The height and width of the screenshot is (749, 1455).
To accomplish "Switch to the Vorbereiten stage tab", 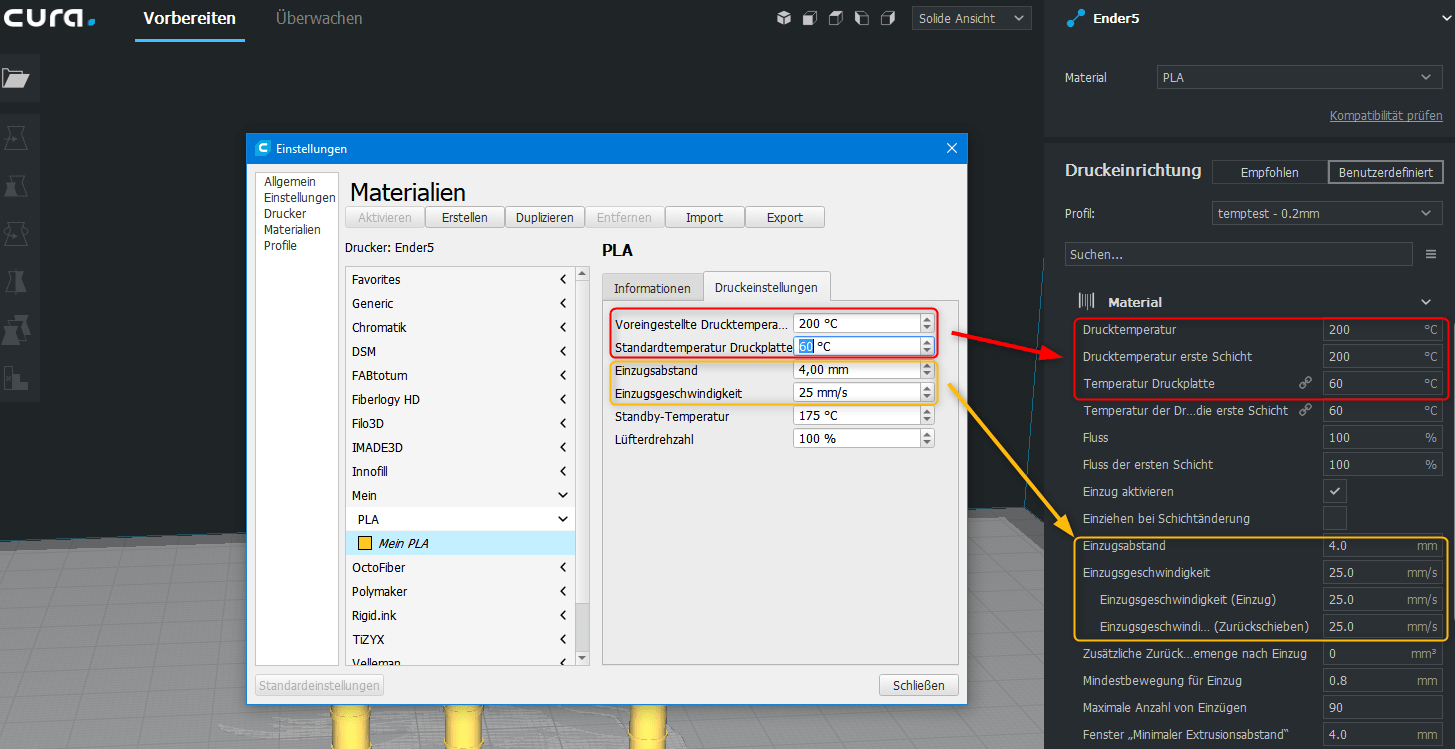I will tap(190, 18).
